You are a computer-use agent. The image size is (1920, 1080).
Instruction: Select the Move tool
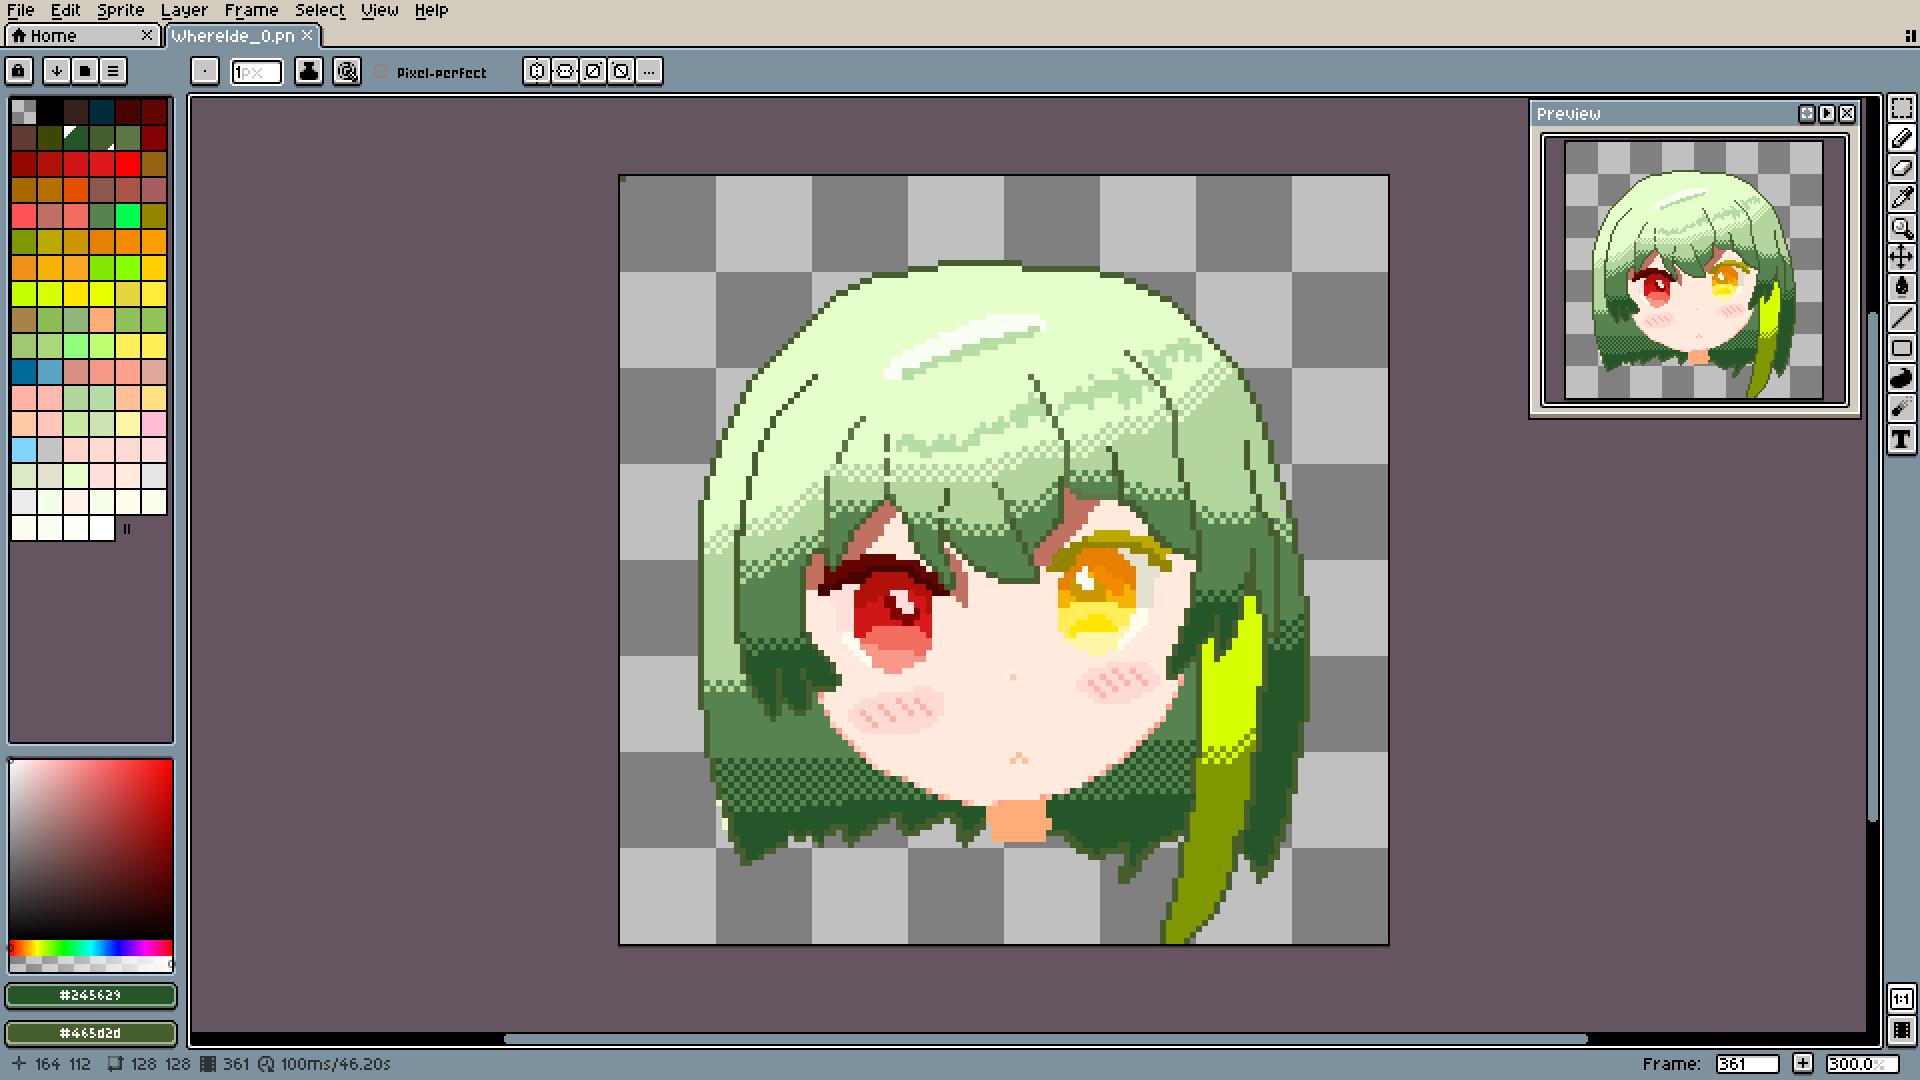[x=1901, y=258]
